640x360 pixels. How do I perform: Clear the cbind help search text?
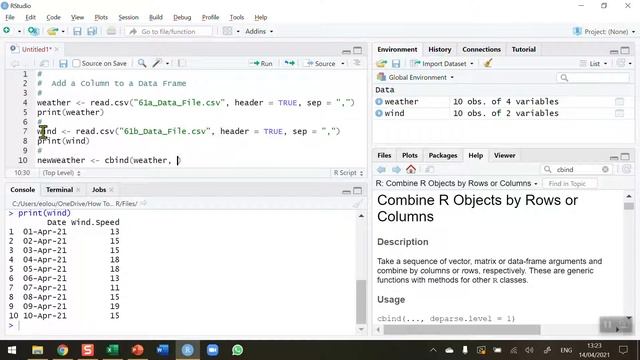[x=605, y=169]
